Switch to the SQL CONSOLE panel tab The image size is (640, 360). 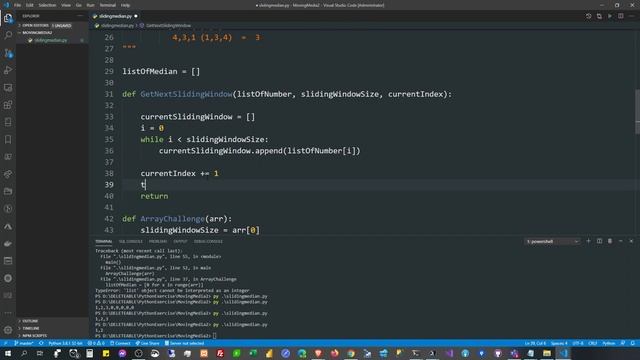[131, 241]
